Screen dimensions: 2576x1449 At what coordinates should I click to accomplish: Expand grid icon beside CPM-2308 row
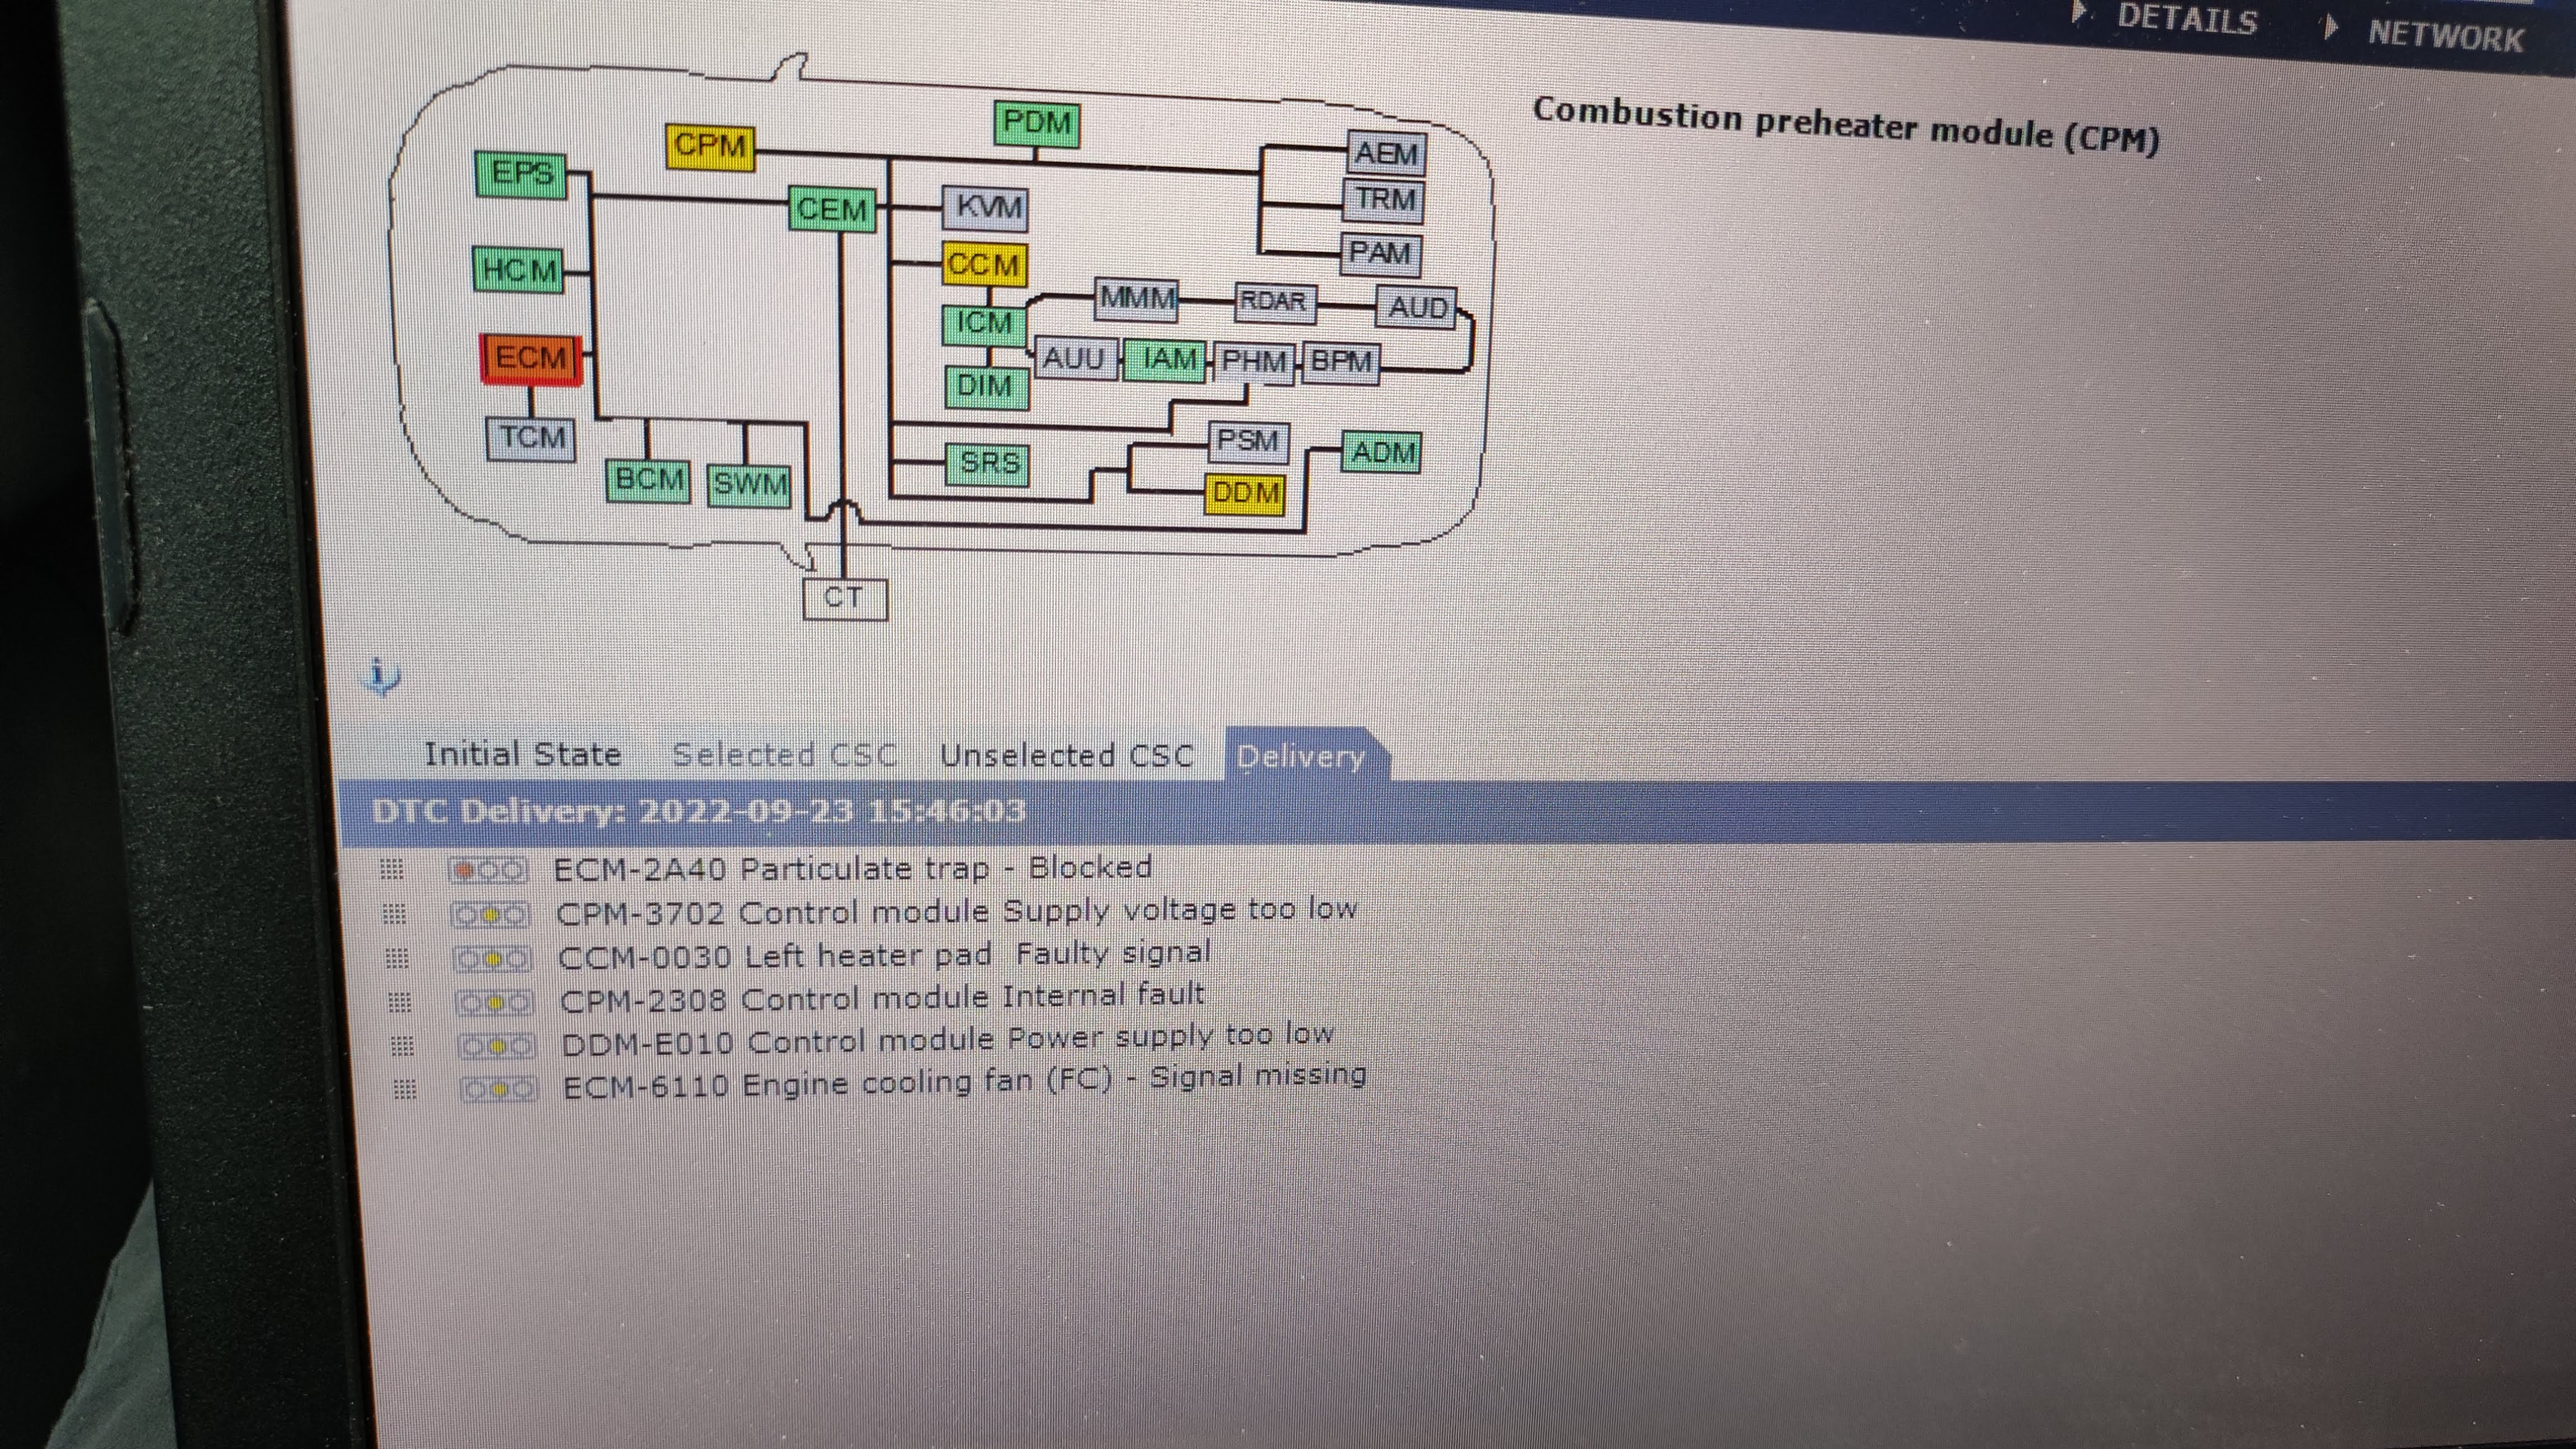coord(400,1002)
